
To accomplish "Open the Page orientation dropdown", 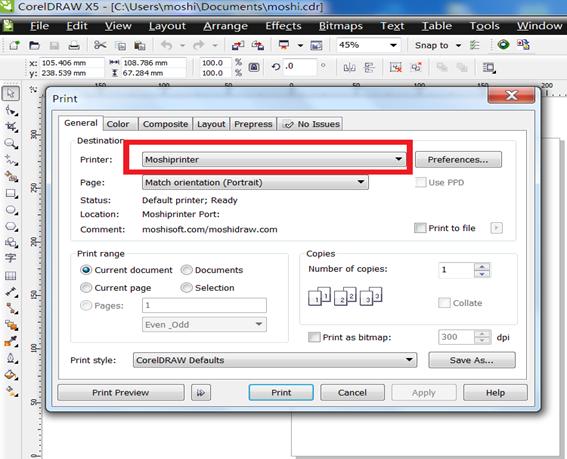I will (255, 182).
